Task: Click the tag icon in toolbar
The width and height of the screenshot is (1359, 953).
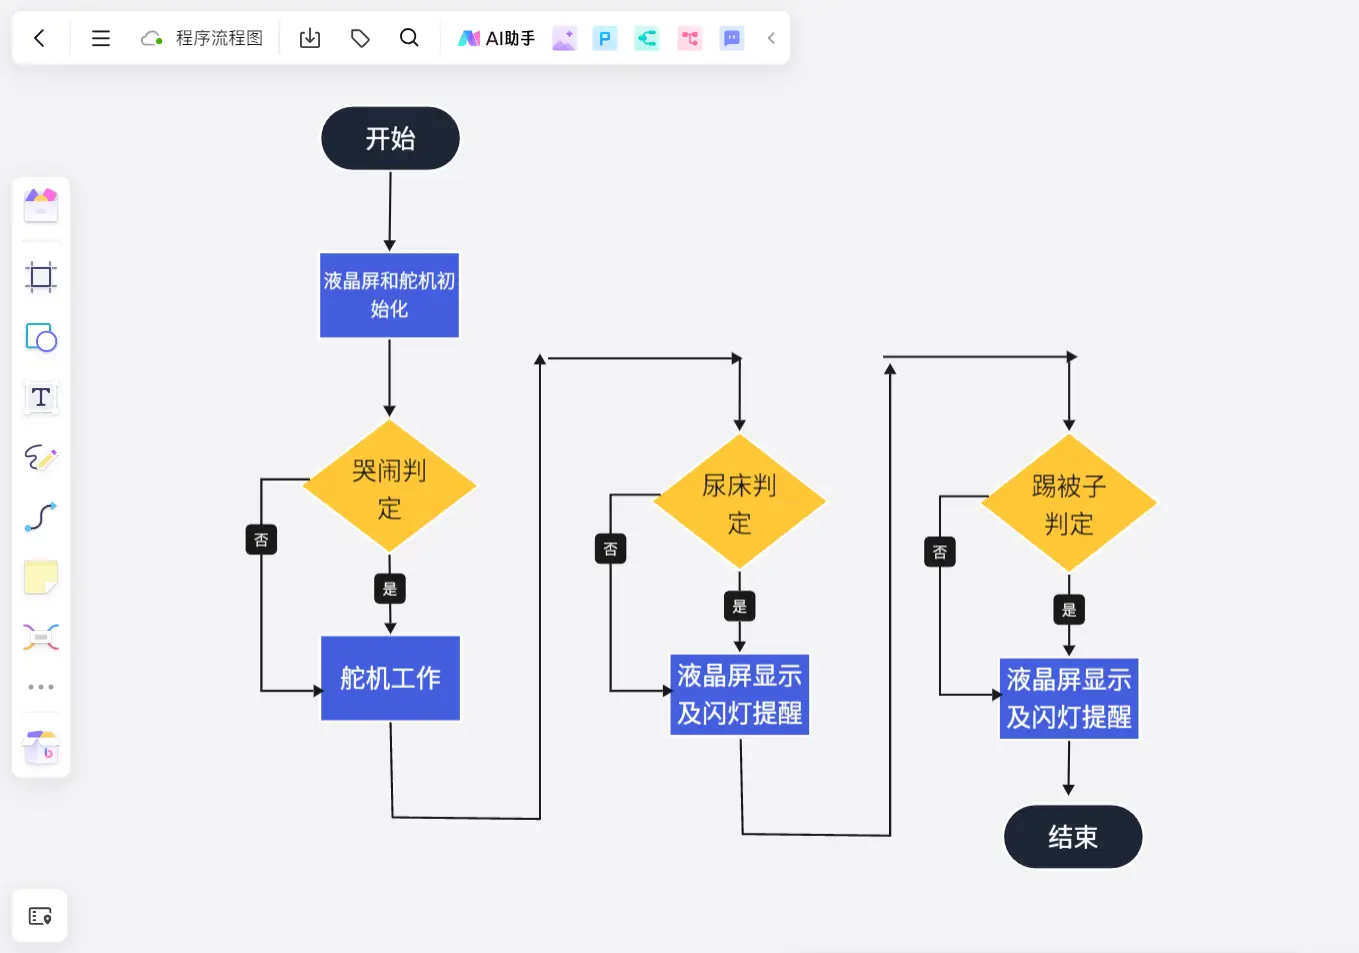Action: point(360,38)
